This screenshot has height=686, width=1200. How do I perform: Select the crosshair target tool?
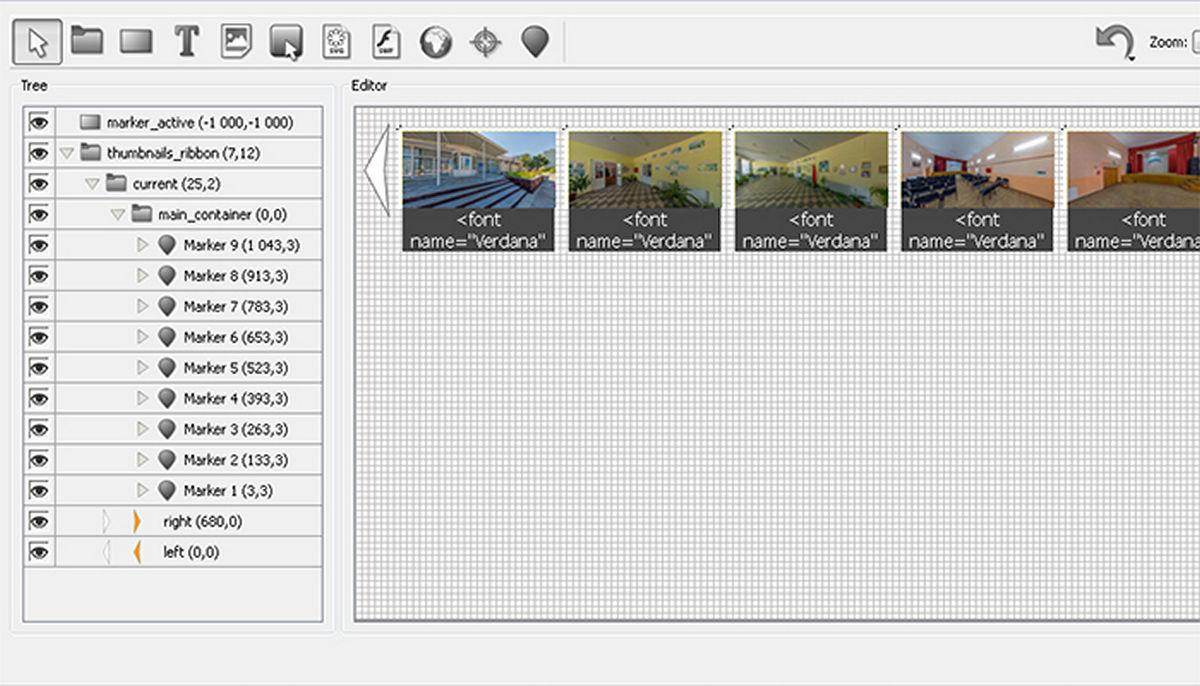486,42
